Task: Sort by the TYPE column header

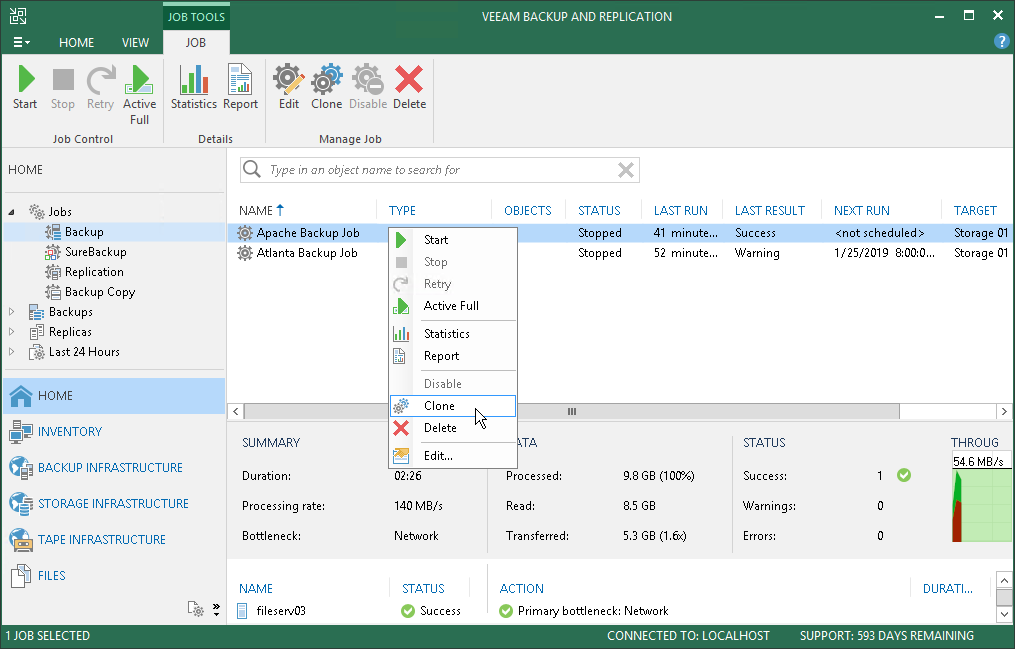Action: pyautogui.click(x=402, y=210)
